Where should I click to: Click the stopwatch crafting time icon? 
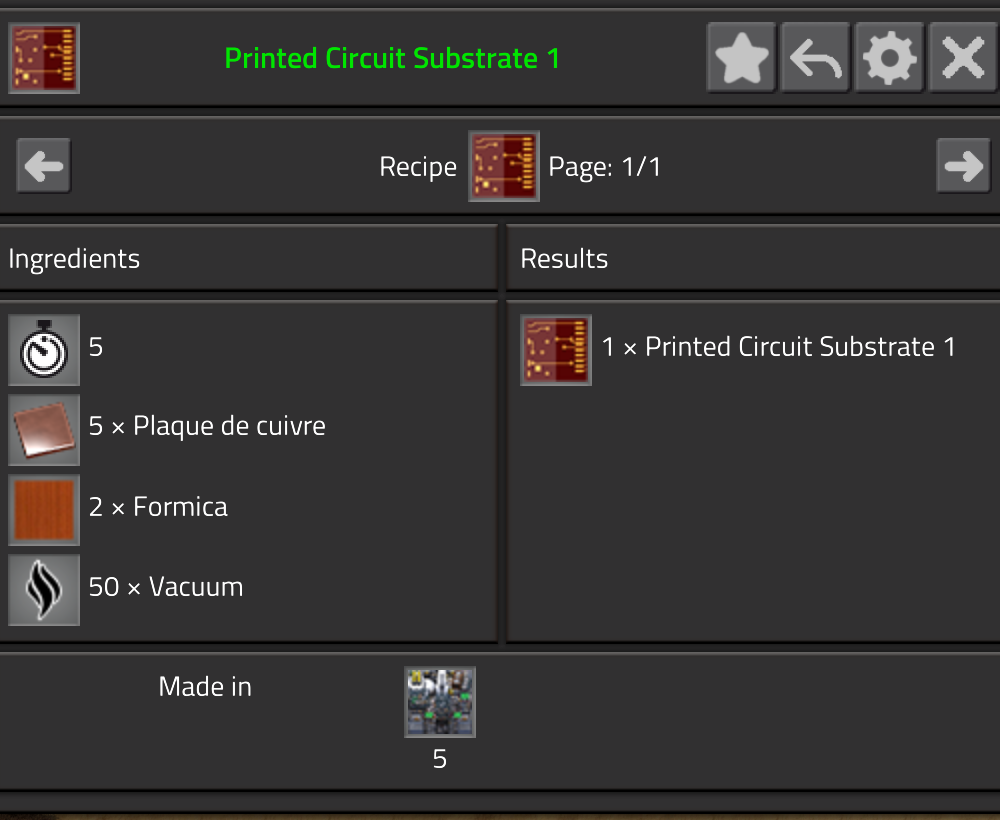point(44,350)
